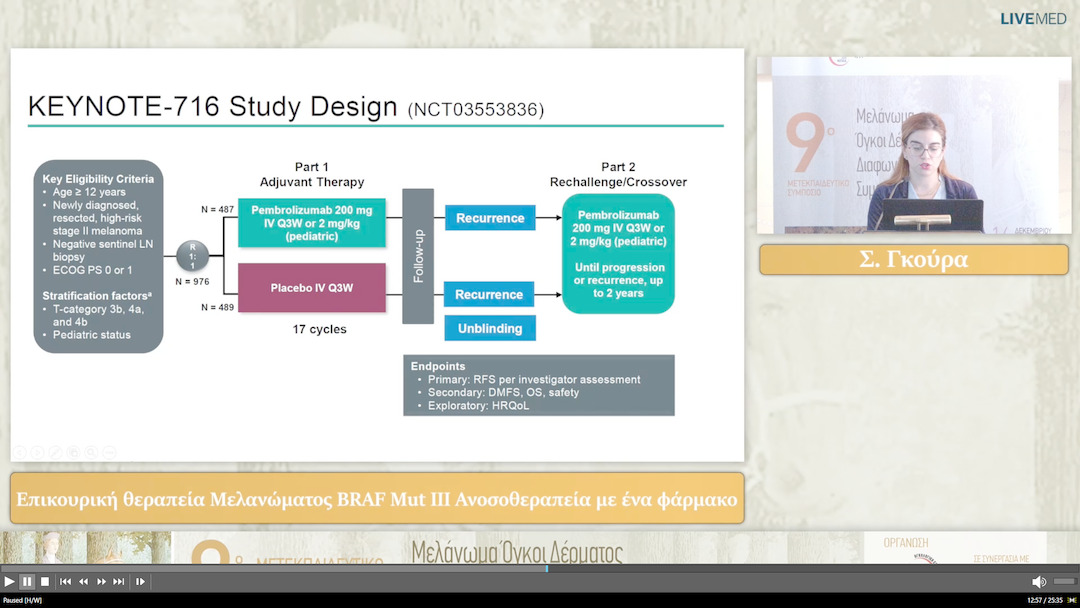Mute audio with speaker icon
Screen dimensions: 1080x608
pyautogui.click(x=1039, y=581)
